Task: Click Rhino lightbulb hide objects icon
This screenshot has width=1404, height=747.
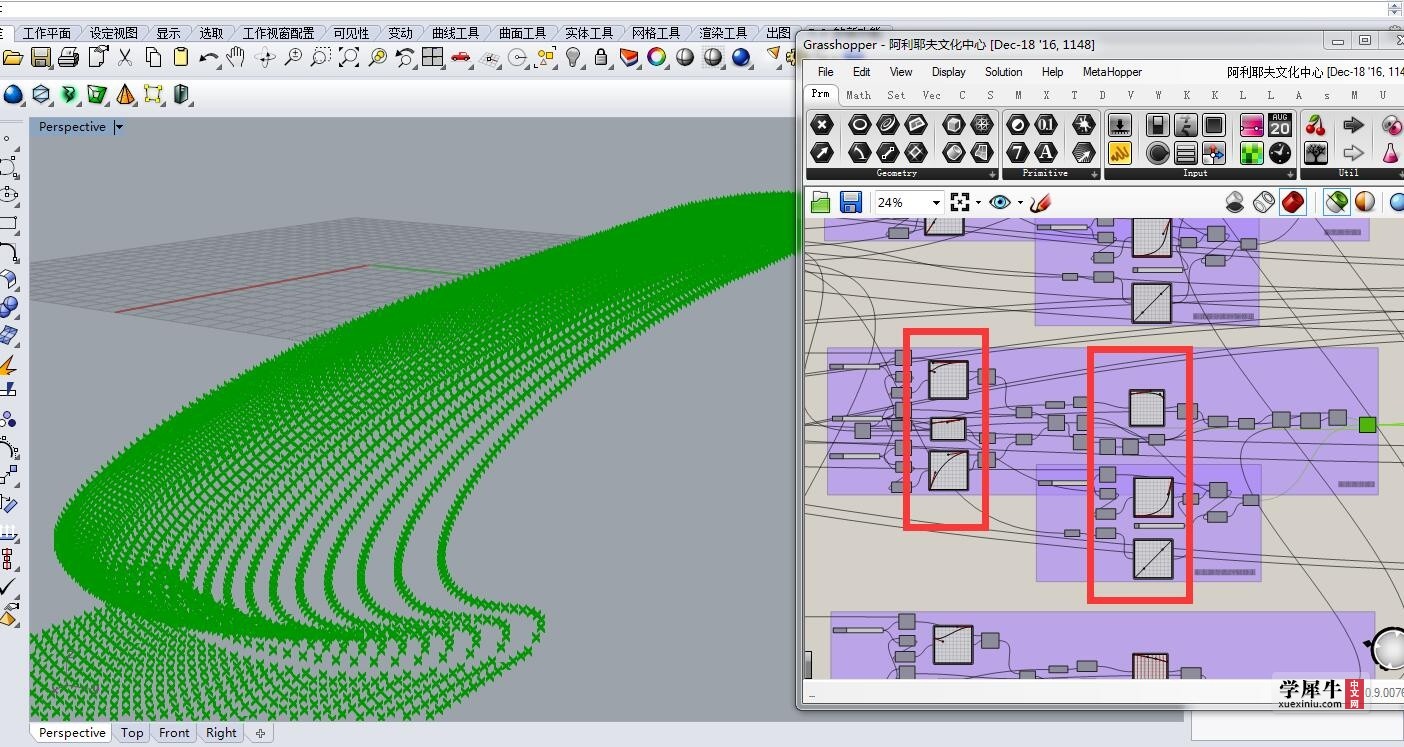Action: point(573,58)
